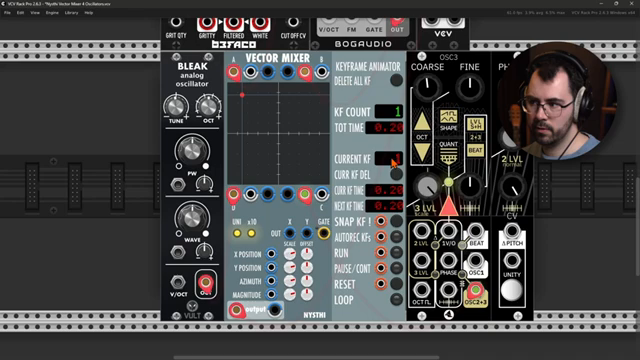
Task: Open the Help menu
Action: (89, 13)
